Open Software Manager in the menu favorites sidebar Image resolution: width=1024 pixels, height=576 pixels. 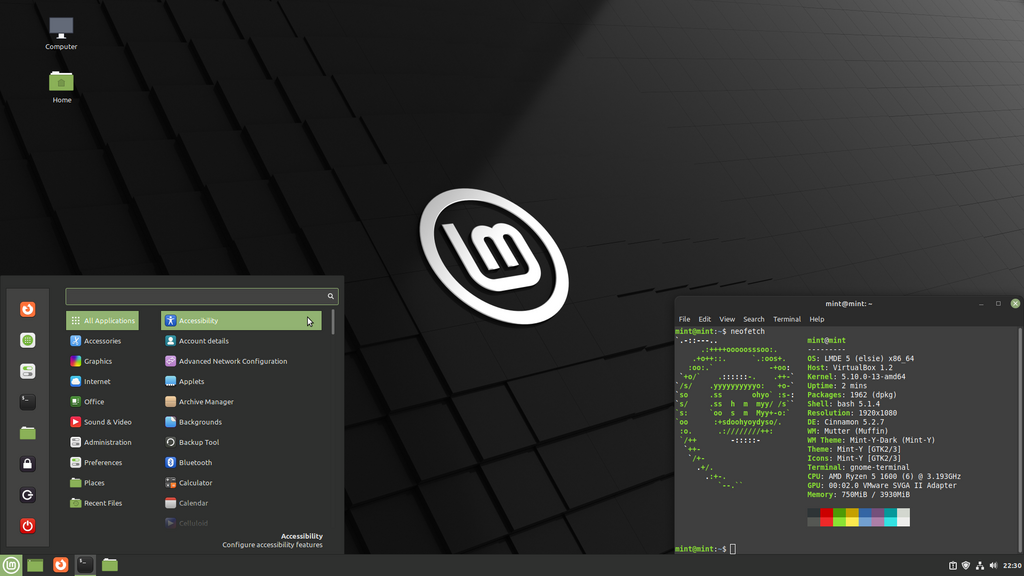27,340
